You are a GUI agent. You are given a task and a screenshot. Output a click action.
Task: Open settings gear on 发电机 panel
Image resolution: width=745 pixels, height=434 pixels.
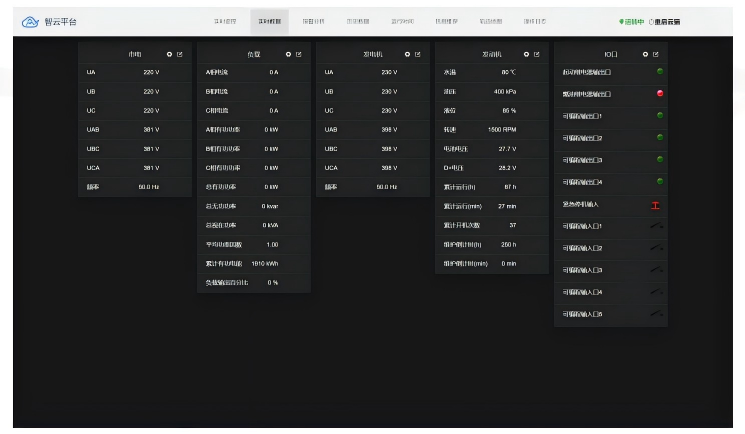point(407,54)
